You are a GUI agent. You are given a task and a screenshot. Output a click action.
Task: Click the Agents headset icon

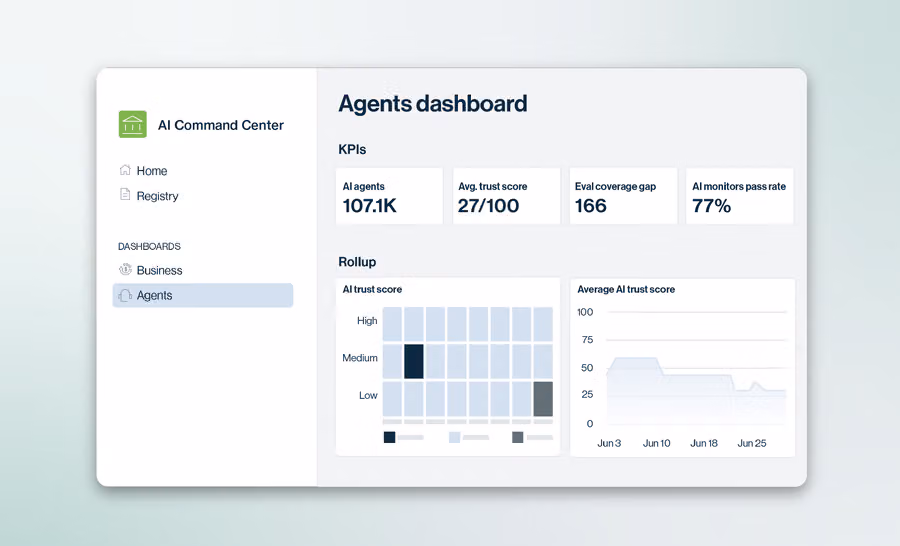click(125, 295)
